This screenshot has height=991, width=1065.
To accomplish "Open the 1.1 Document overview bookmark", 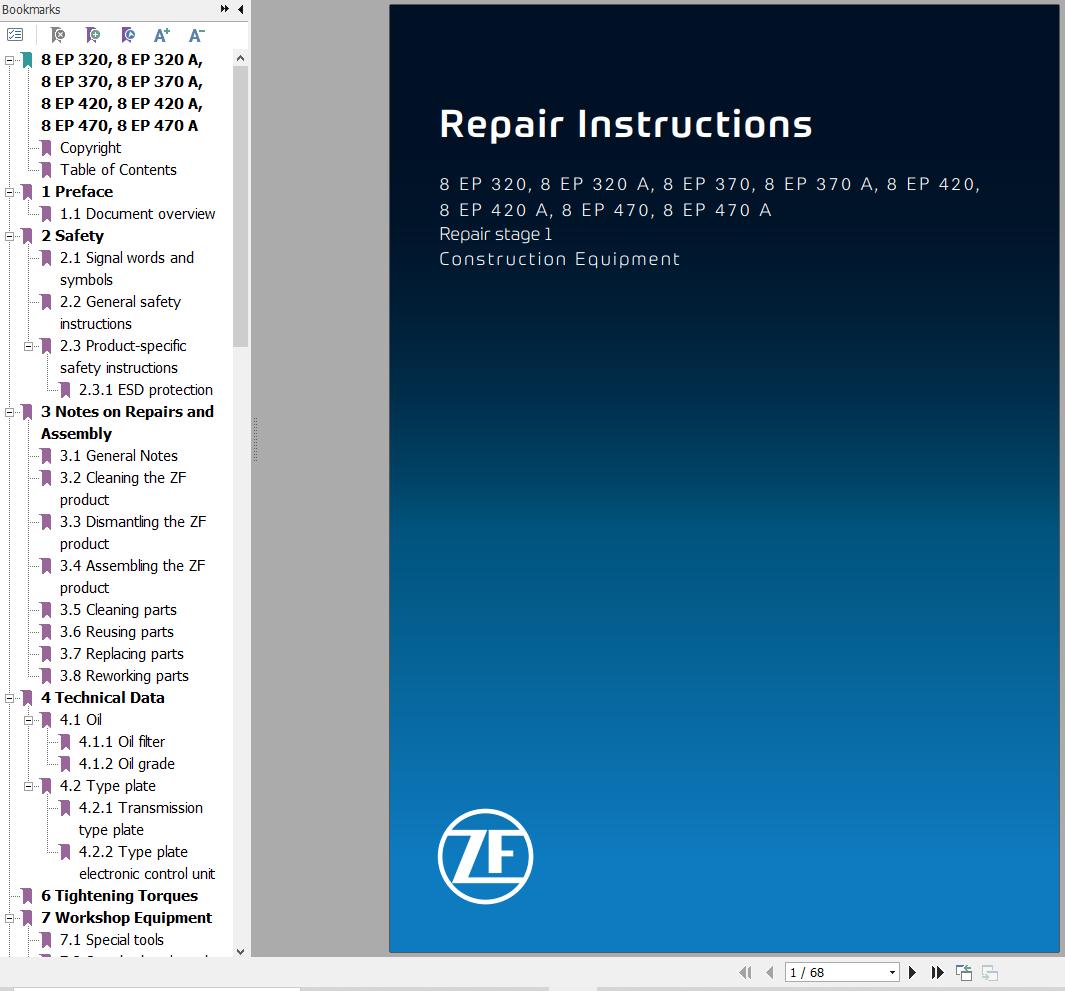I will click(137, 214).
